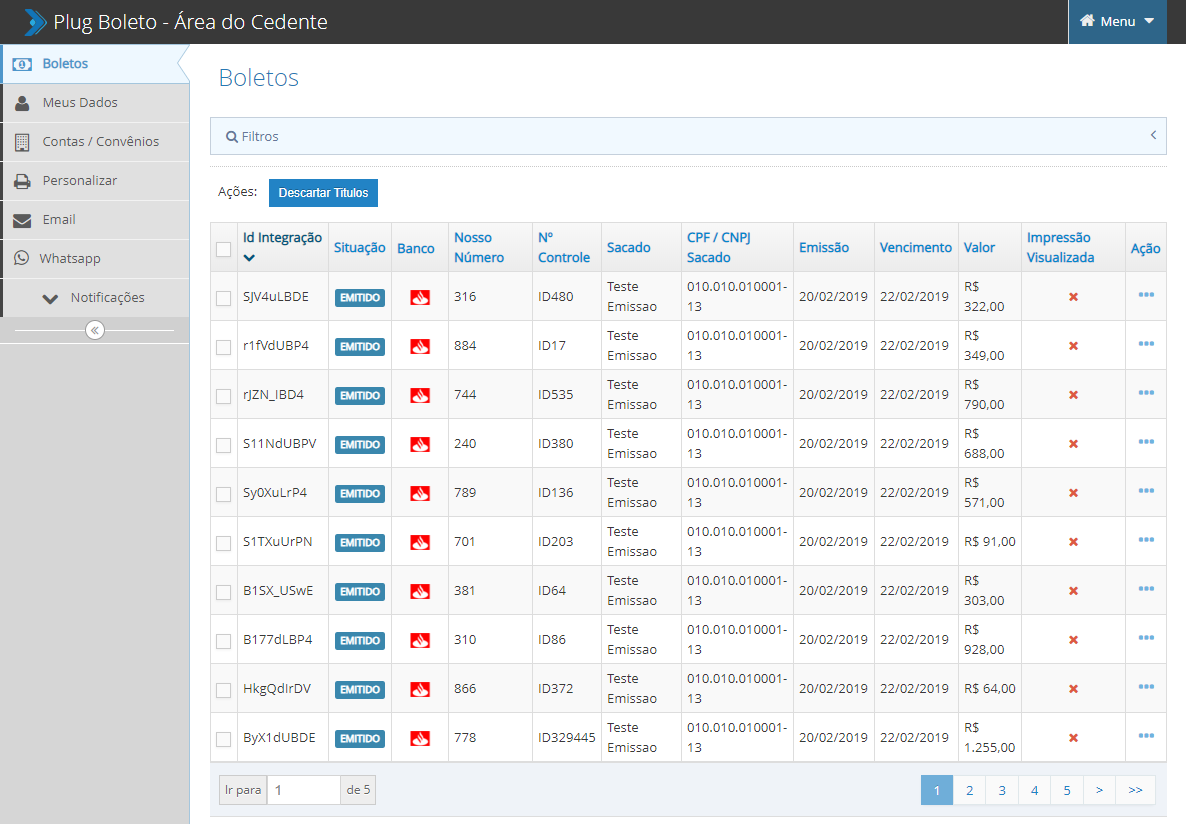Check the box for boleto rJZN_IBD4
This screenshot has height=824, width=1186.
coord(223,396)
